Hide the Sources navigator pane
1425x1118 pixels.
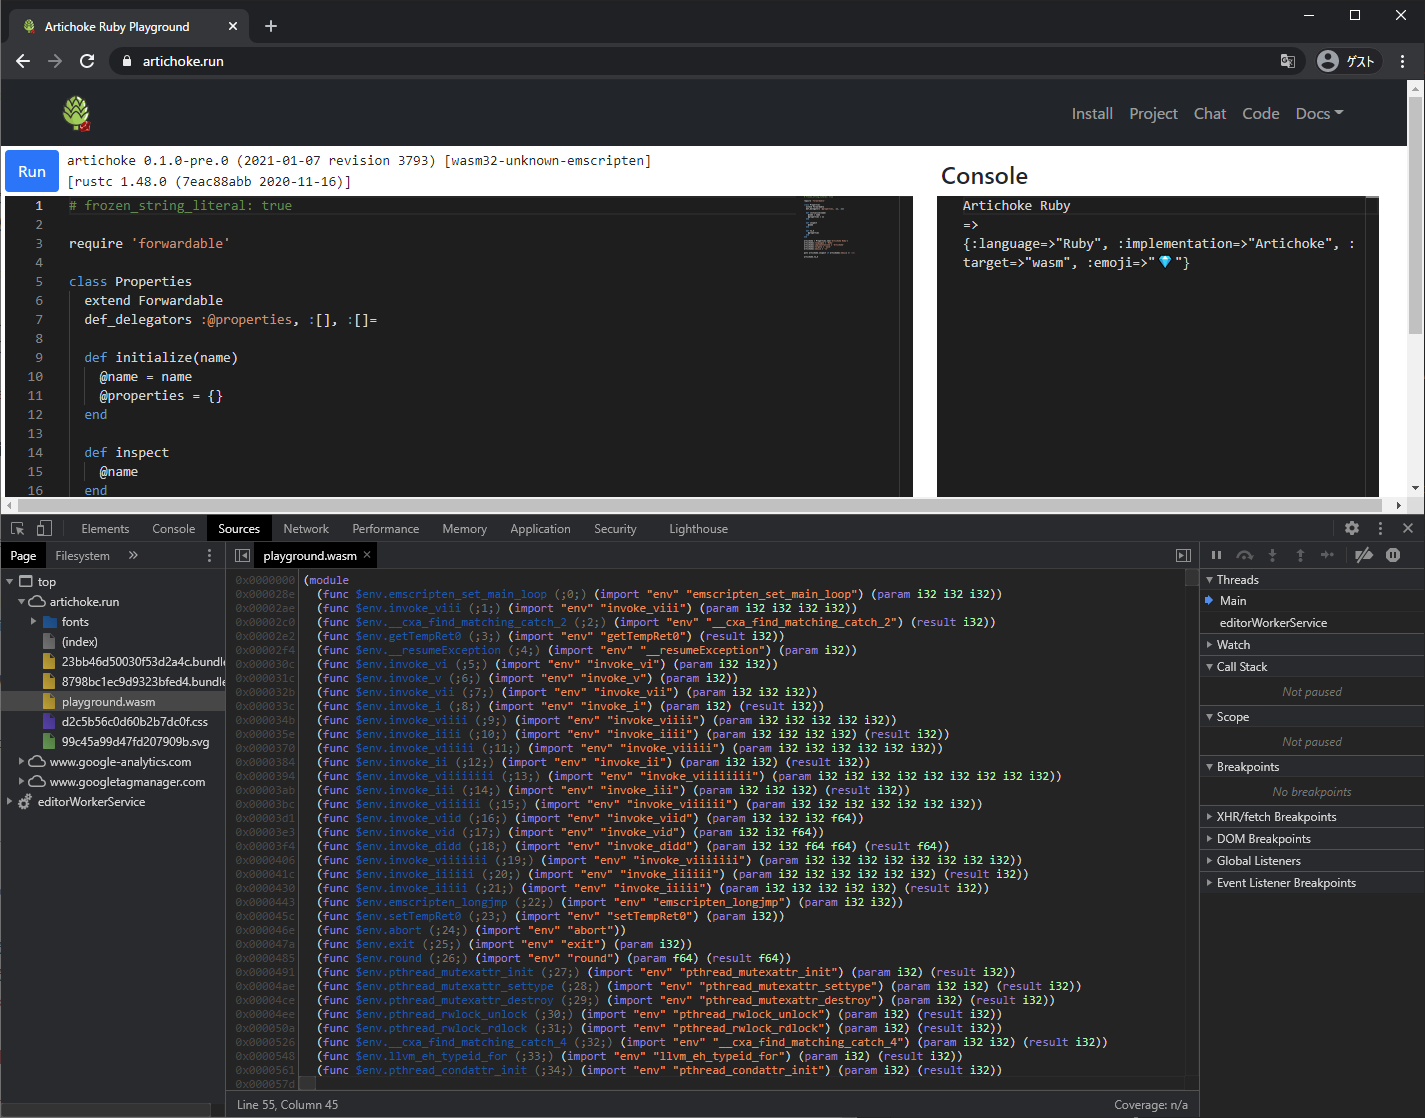coord(242,555)
